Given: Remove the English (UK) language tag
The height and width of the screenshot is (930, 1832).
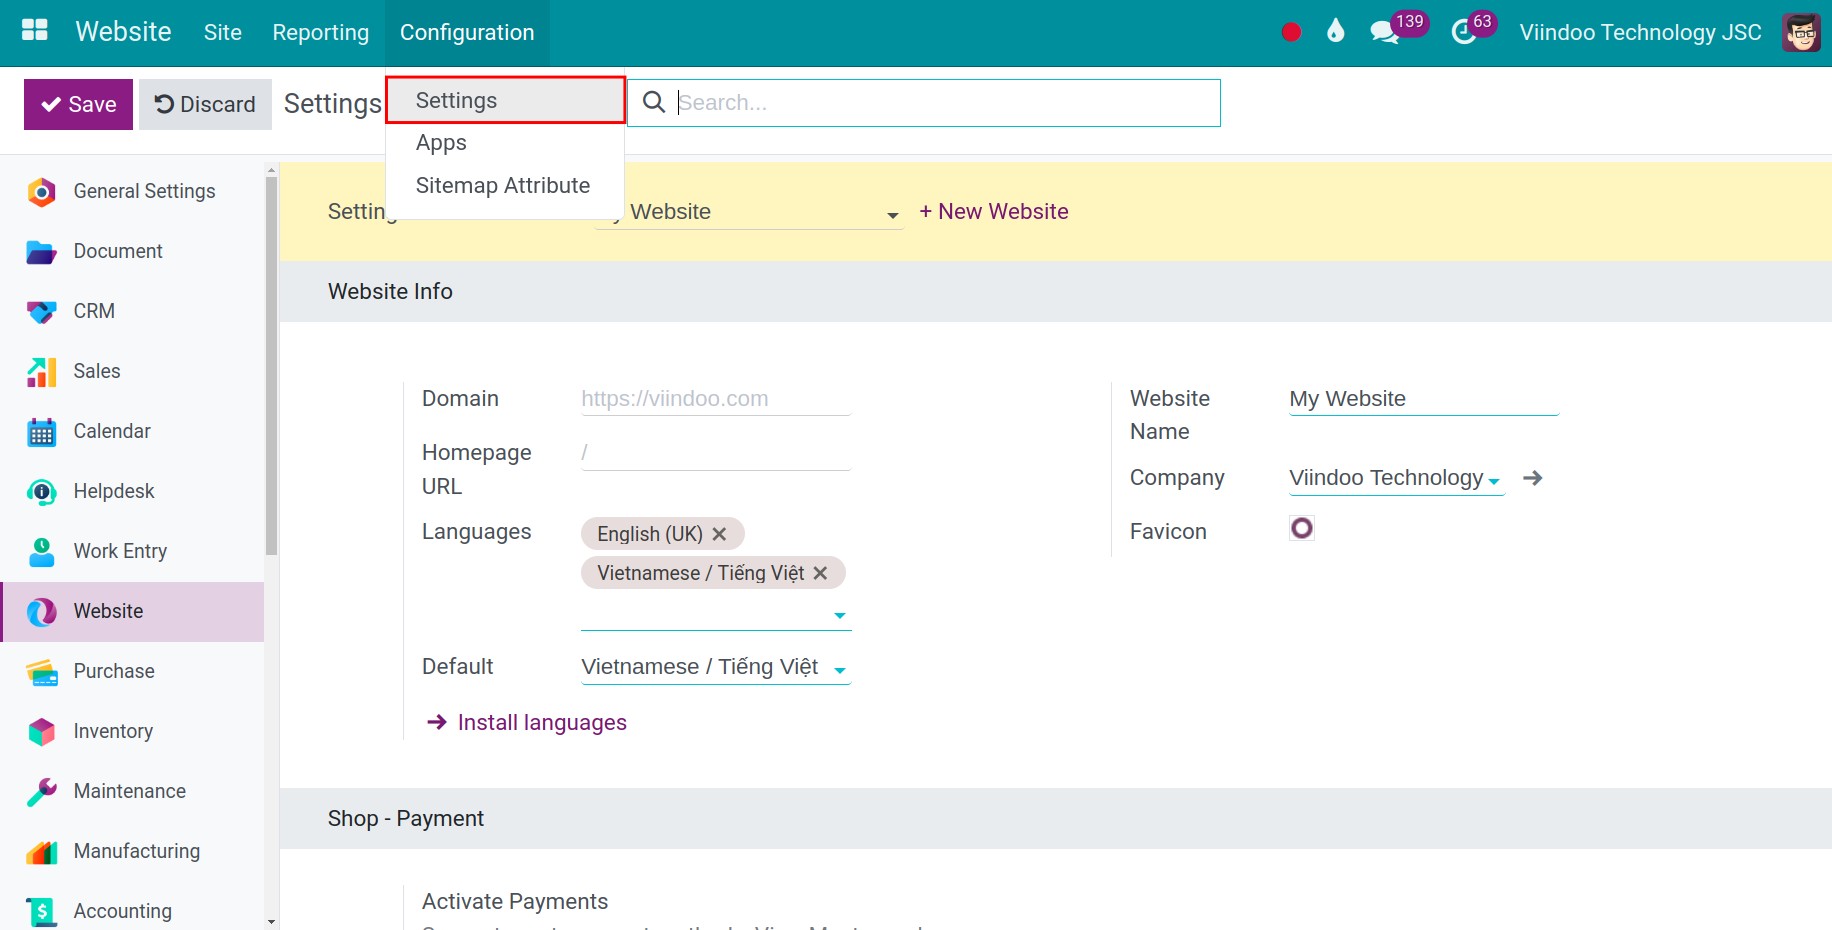Looking at the screenshot, I should click(x=719, y=534).
